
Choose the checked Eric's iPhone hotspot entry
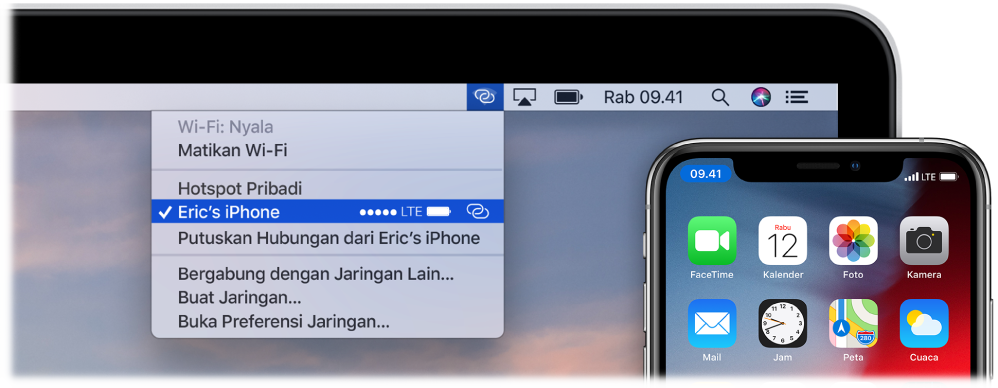(x=327, y=212)
